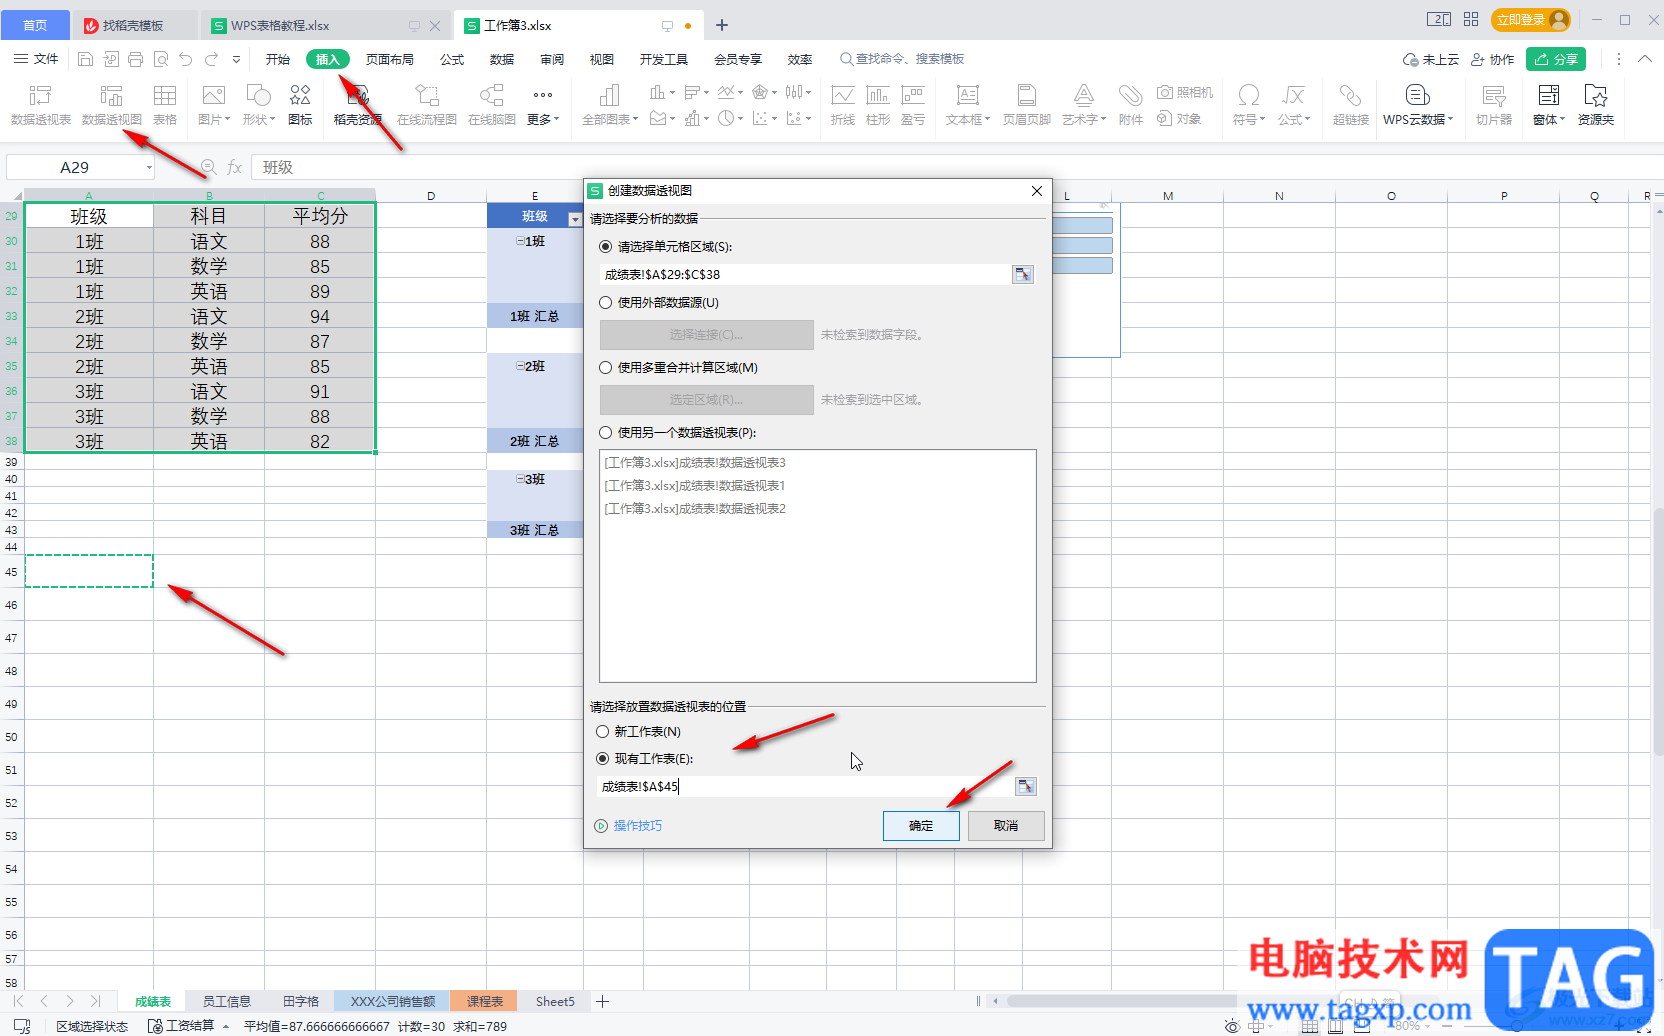1664x1036 pixels.
Task: Open the 图片 dropdown
Action: (x=214, y=119)
